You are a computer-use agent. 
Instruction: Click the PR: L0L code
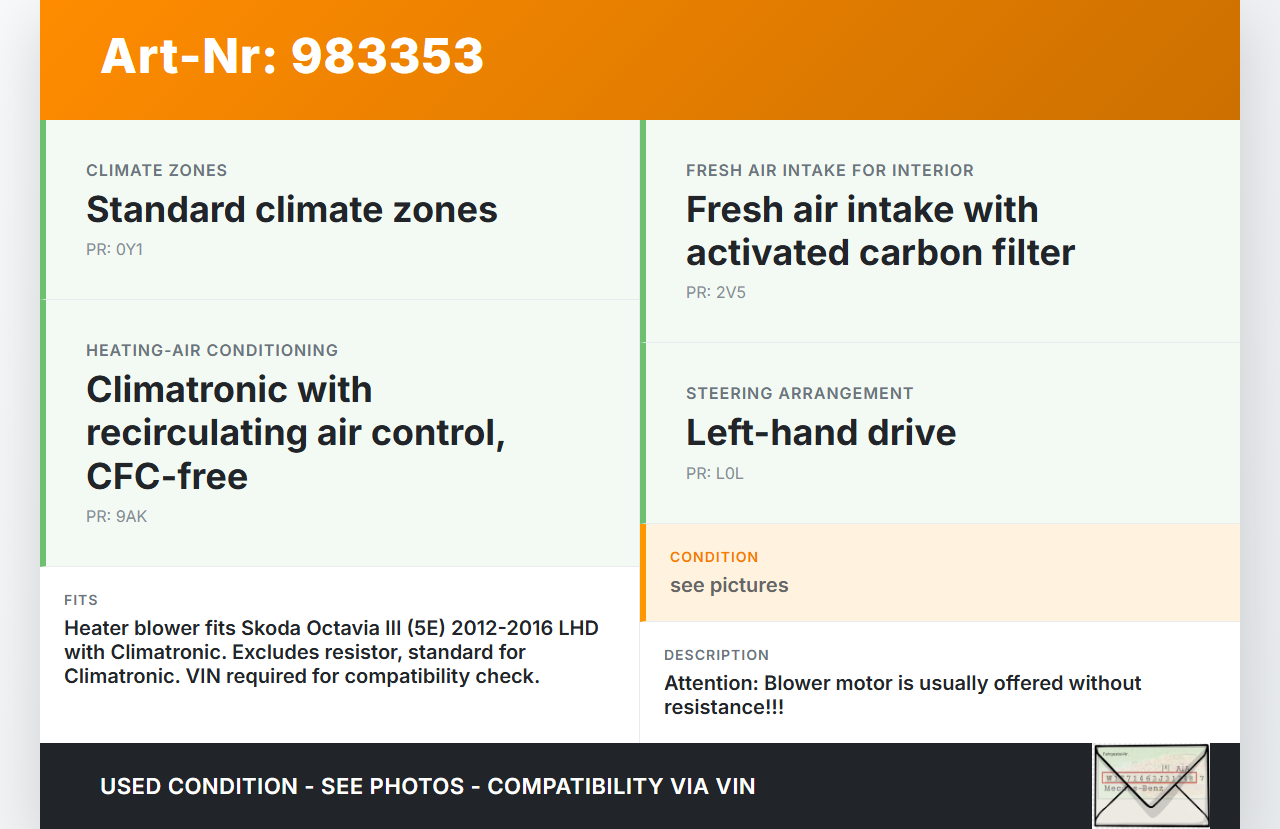pos(715,474)
